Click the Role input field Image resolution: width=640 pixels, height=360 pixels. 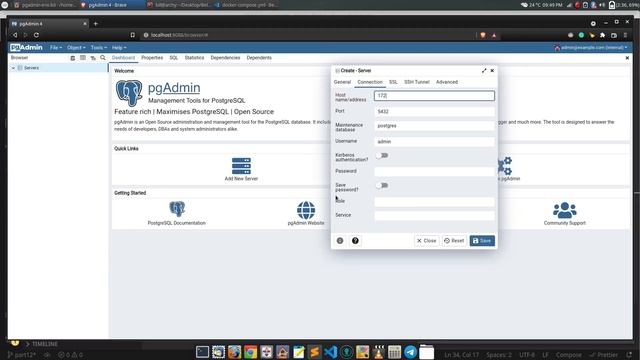(434, 202)
